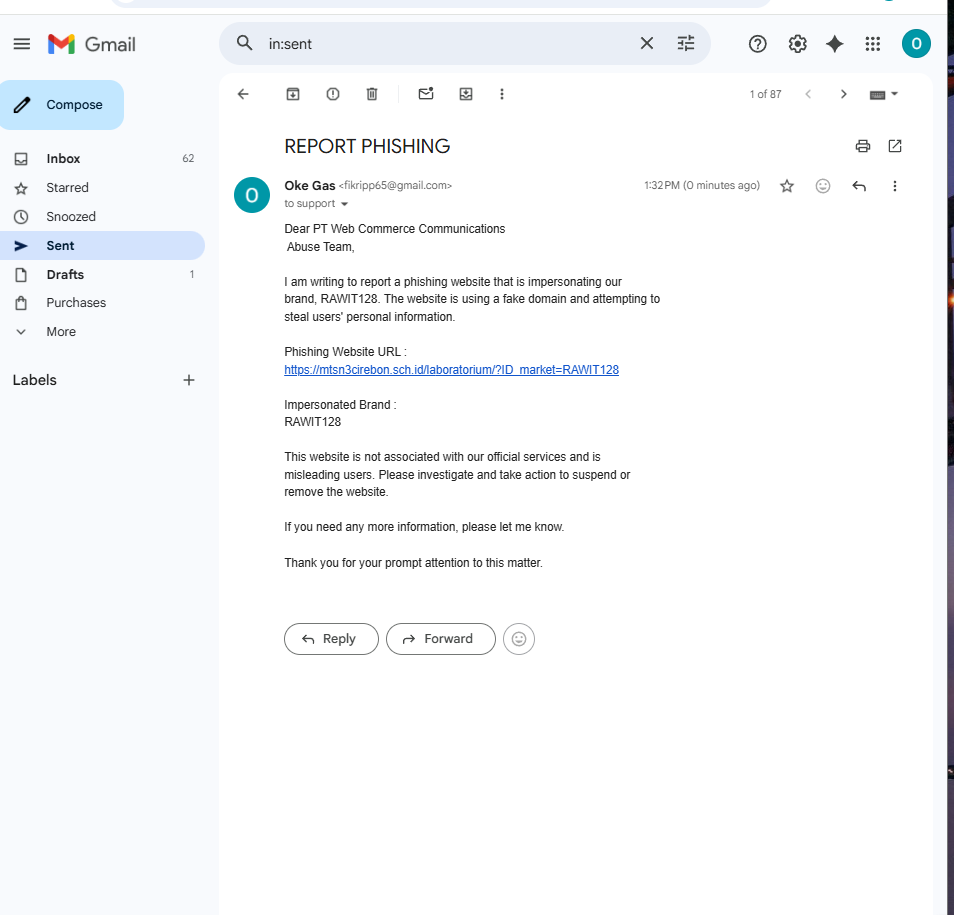
Task: Go to the newer message arrow
Action: click(808, 94)
